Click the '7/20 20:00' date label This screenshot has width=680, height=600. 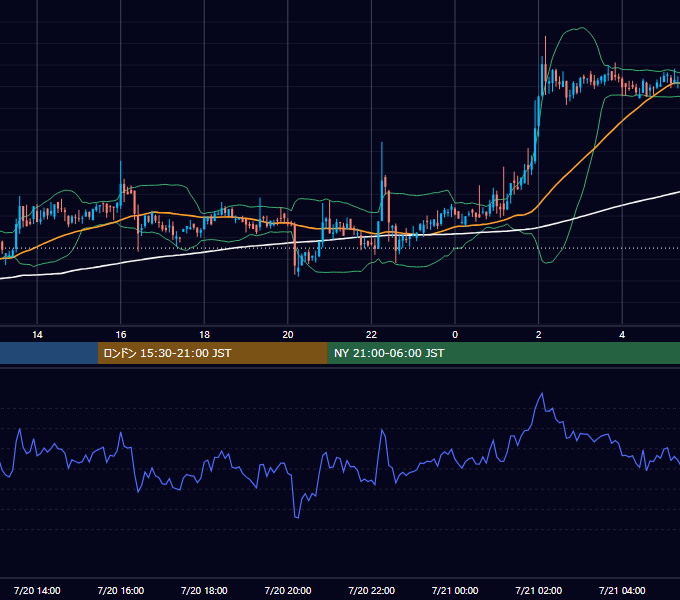288,590
